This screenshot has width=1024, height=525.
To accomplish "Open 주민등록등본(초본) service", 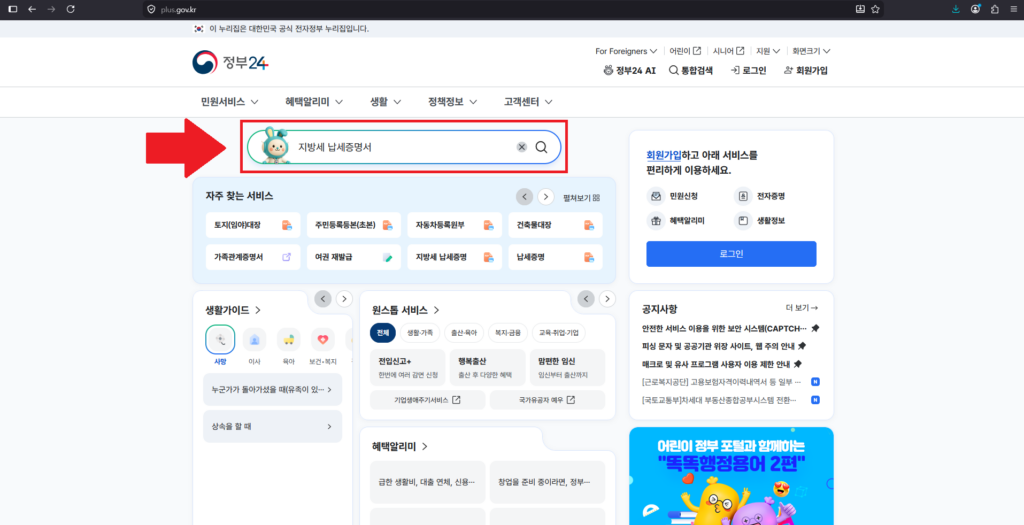I will (x=354, y=225).
